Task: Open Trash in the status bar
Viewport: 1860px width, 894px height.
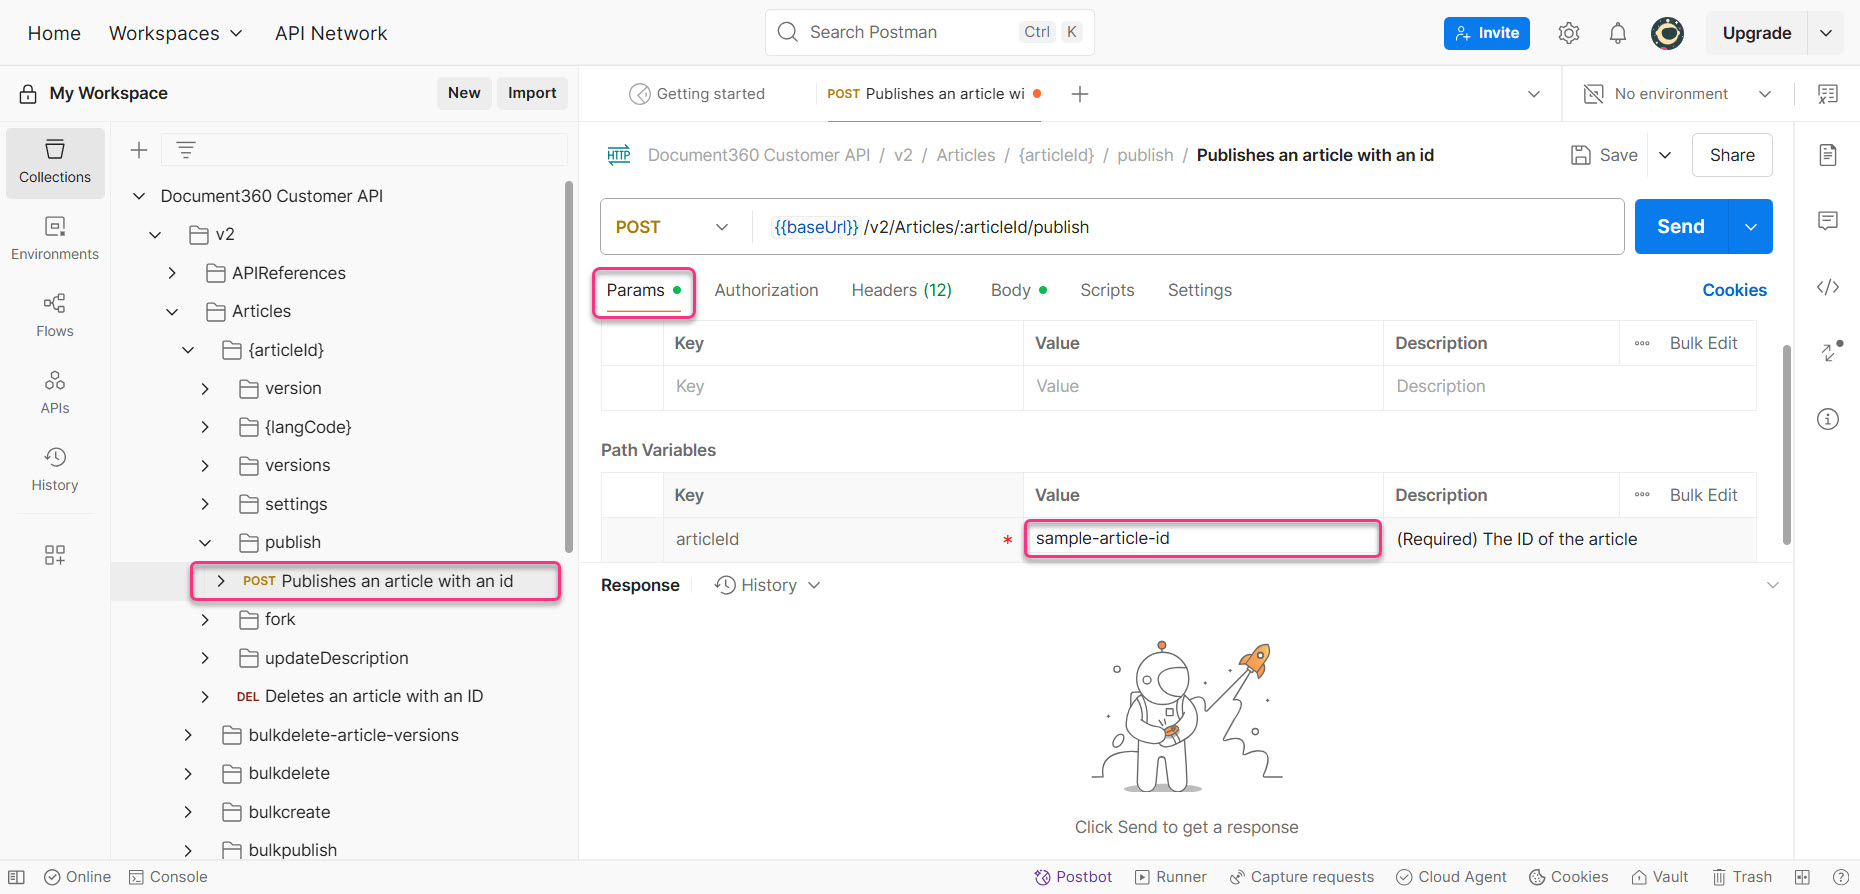Action: pos(1742,877)
